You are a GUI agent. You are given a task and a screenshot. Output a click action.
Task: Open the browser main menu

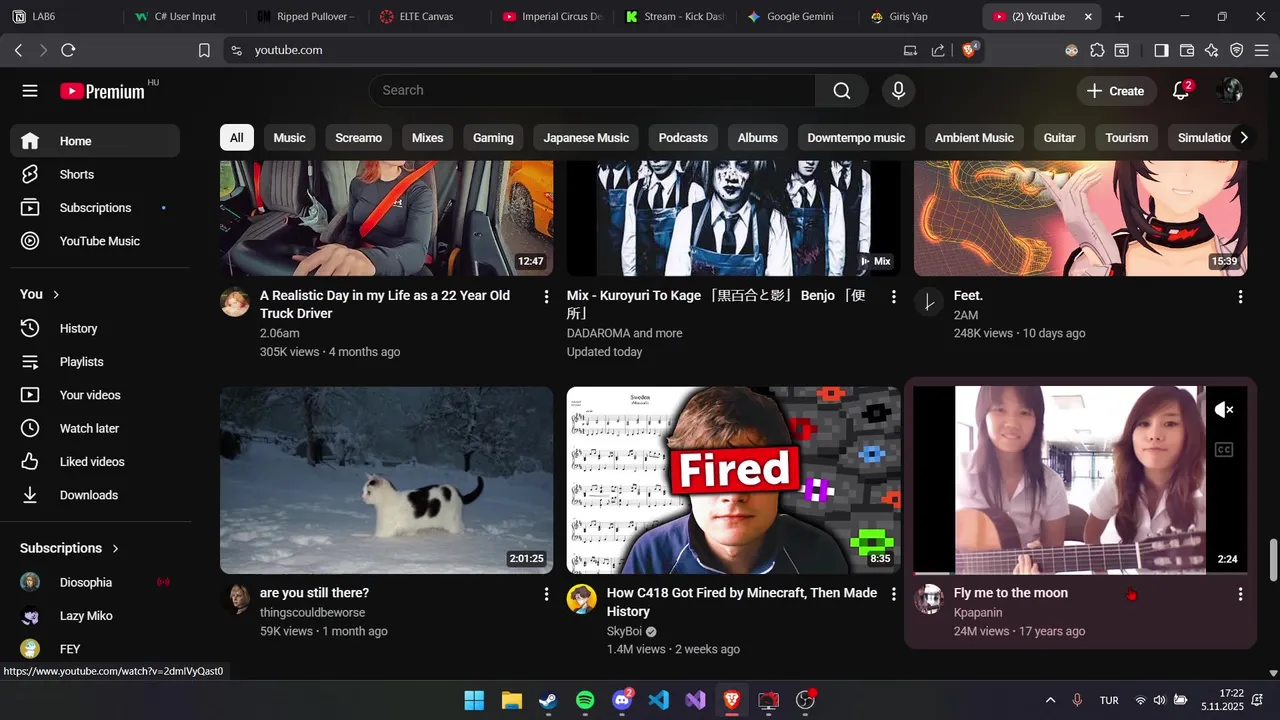pos(1262,50)
